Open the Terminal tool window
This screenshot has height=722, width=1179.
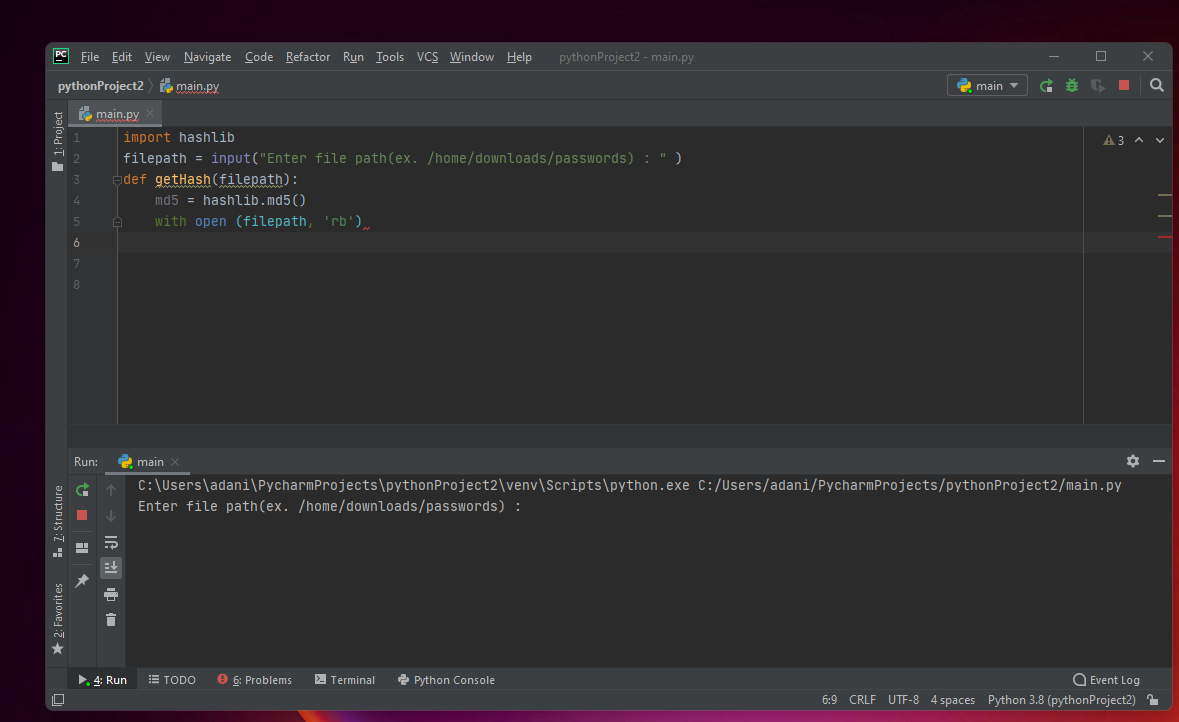click(x=344, y=680)
